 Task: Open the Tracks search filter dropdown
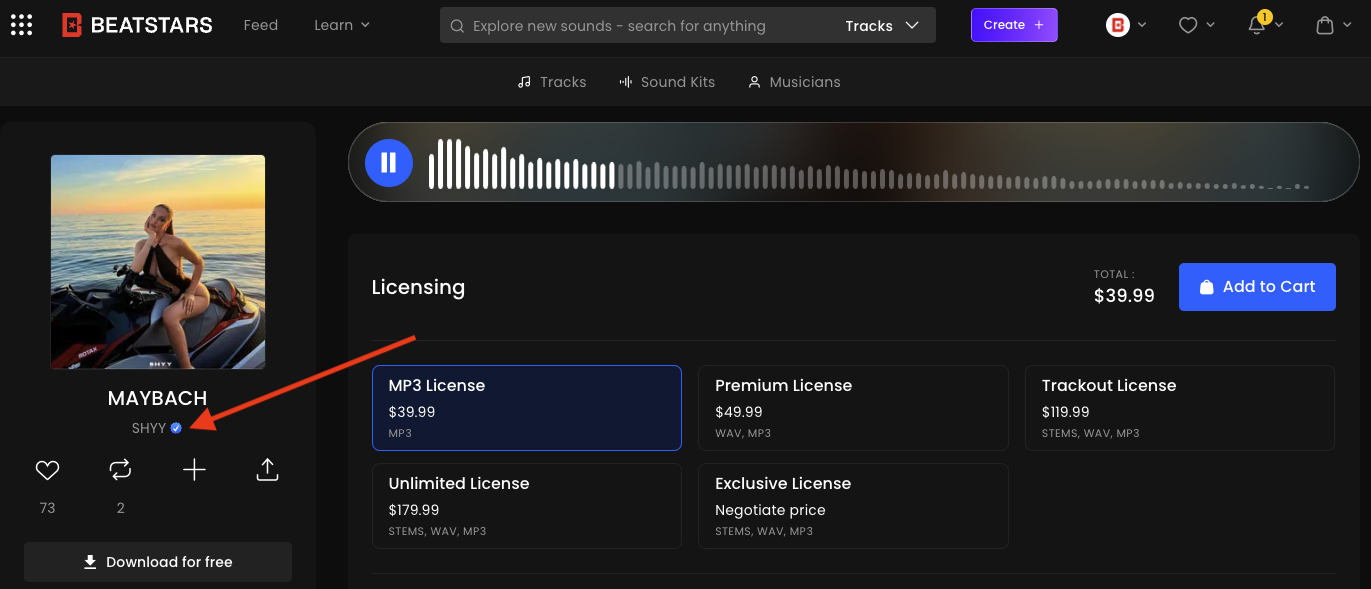click(881, 26)
